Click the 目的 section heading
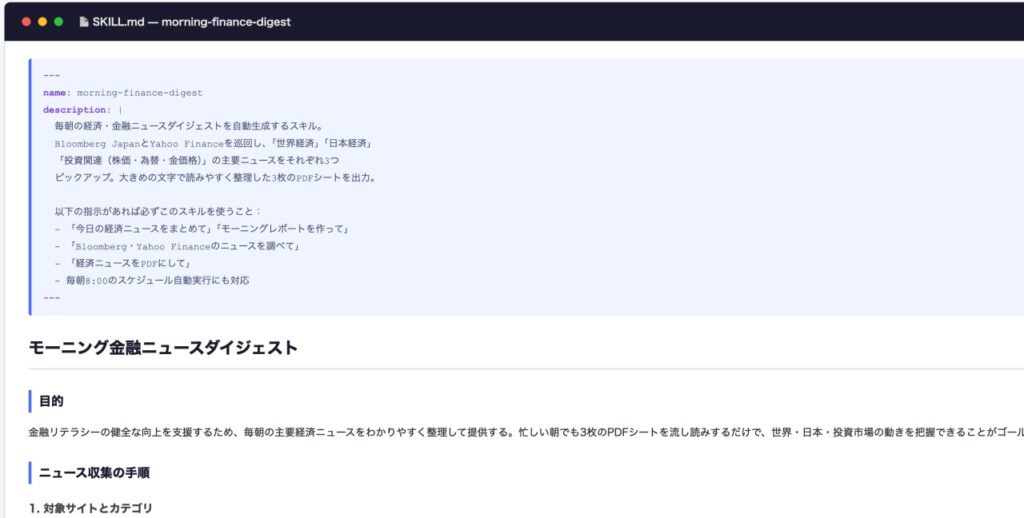The width and height of the screenshot is (1024, 518). click(51, 401)
